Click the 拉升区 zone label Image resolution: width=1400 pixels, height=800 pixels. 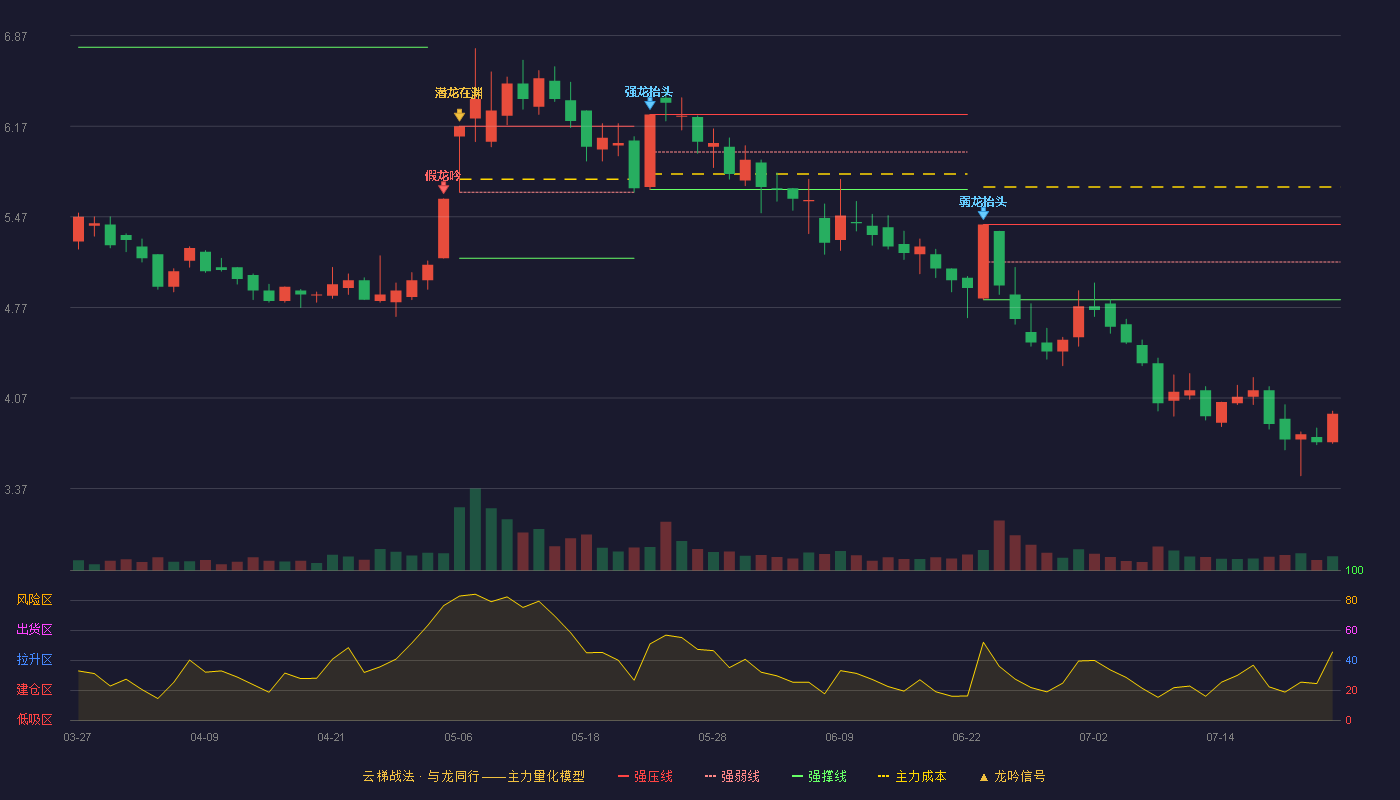pos(35,660)
